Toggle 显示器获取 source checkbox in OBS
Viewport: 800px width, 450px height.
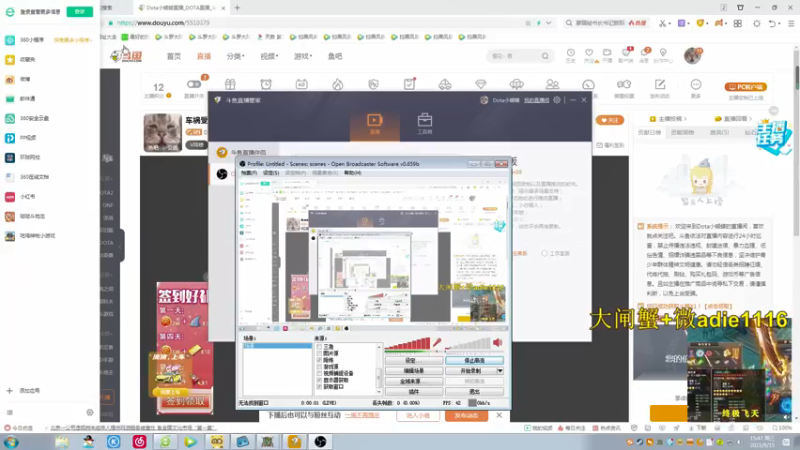pos(319,380)
